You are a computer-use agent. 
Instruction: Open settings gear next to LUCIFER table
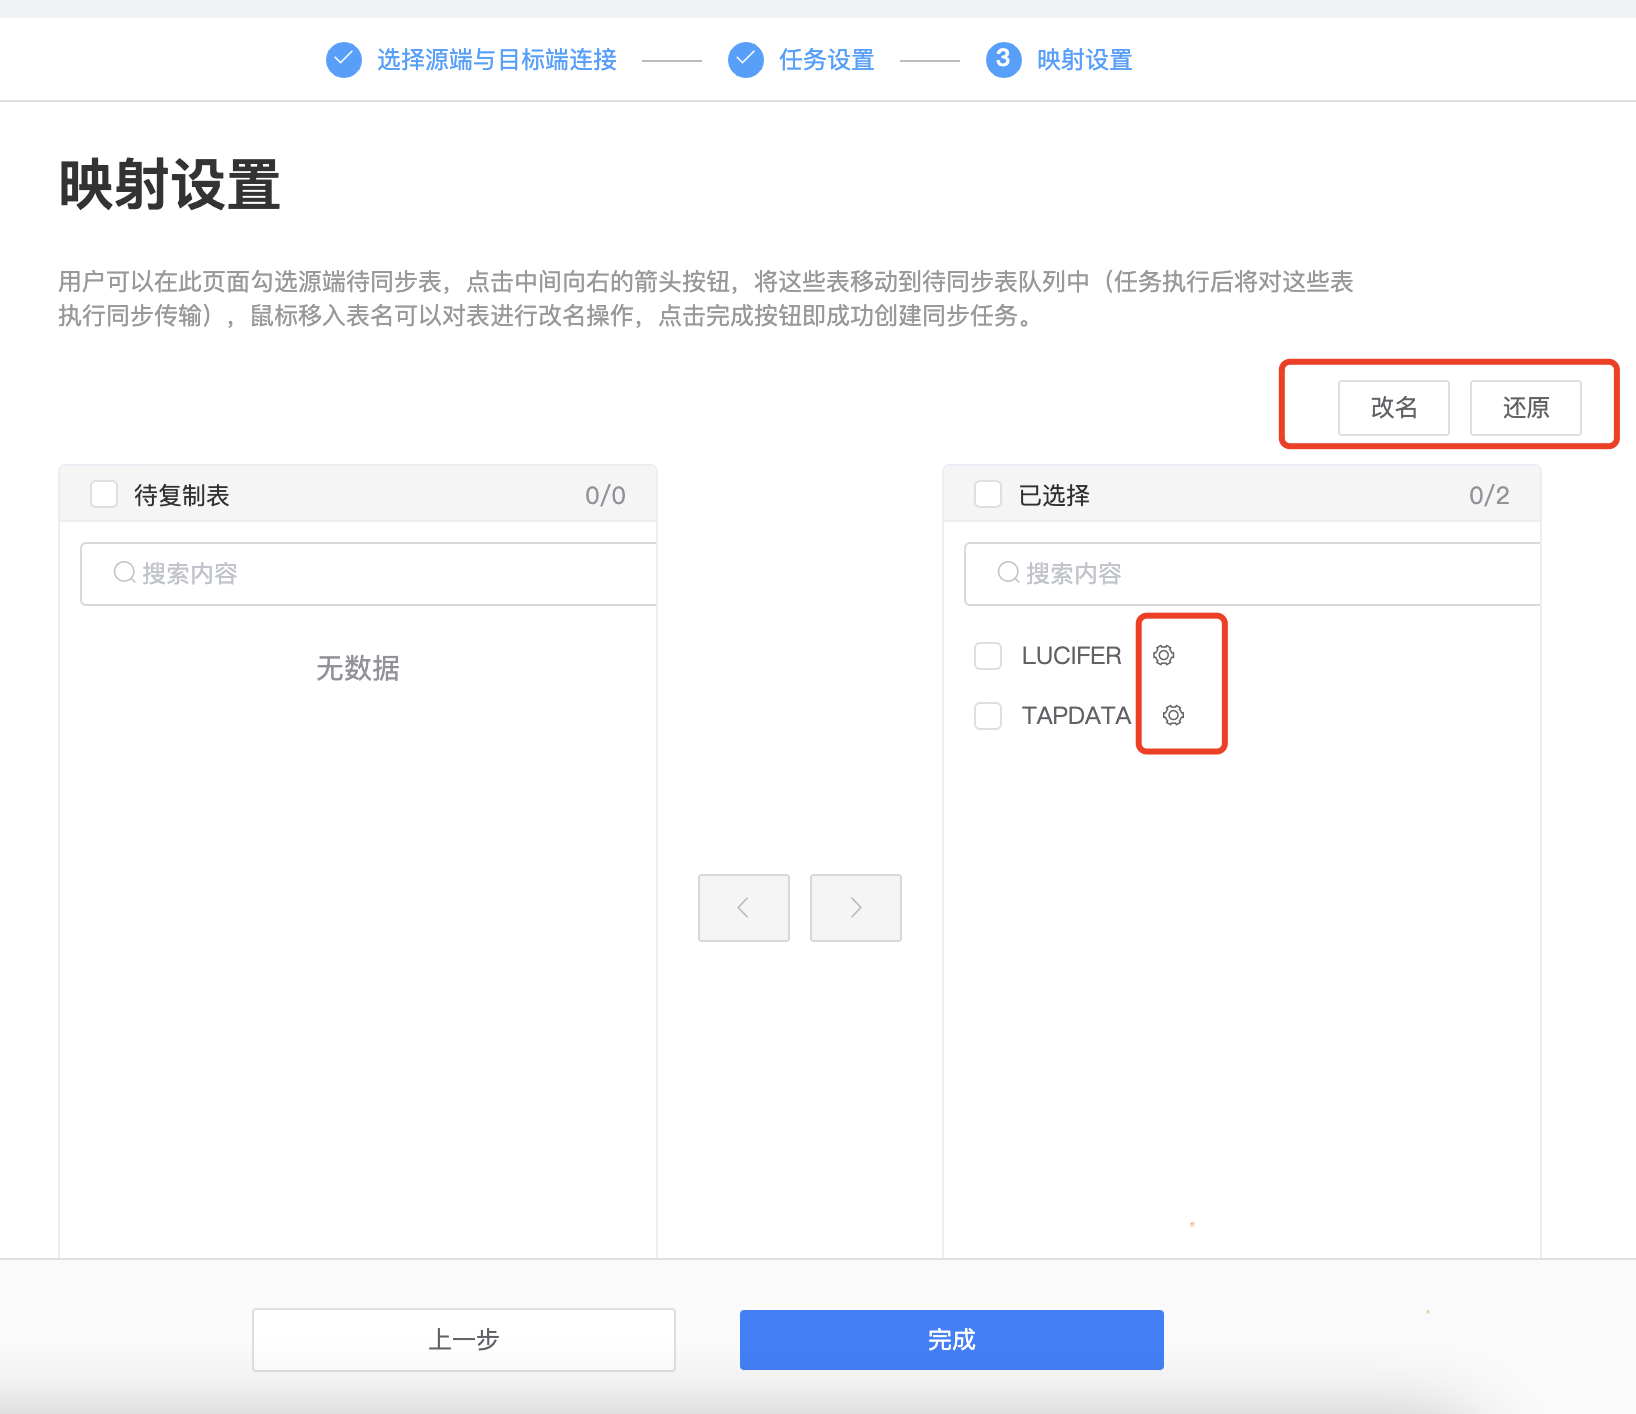(x=1163, y=655)
